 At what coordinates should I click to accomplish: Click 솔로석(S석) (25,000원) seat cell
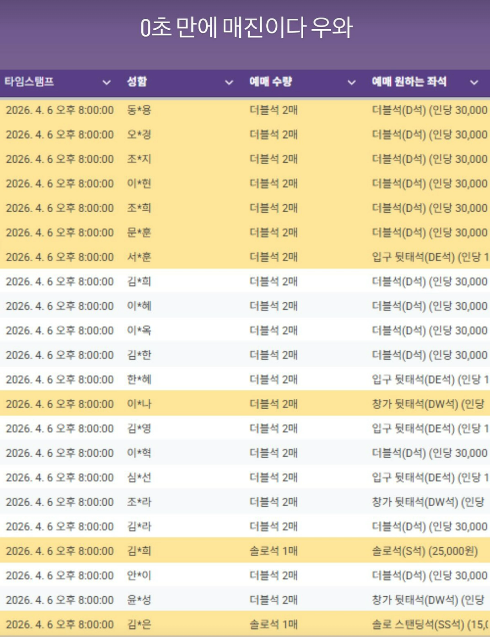click(425, 551)
